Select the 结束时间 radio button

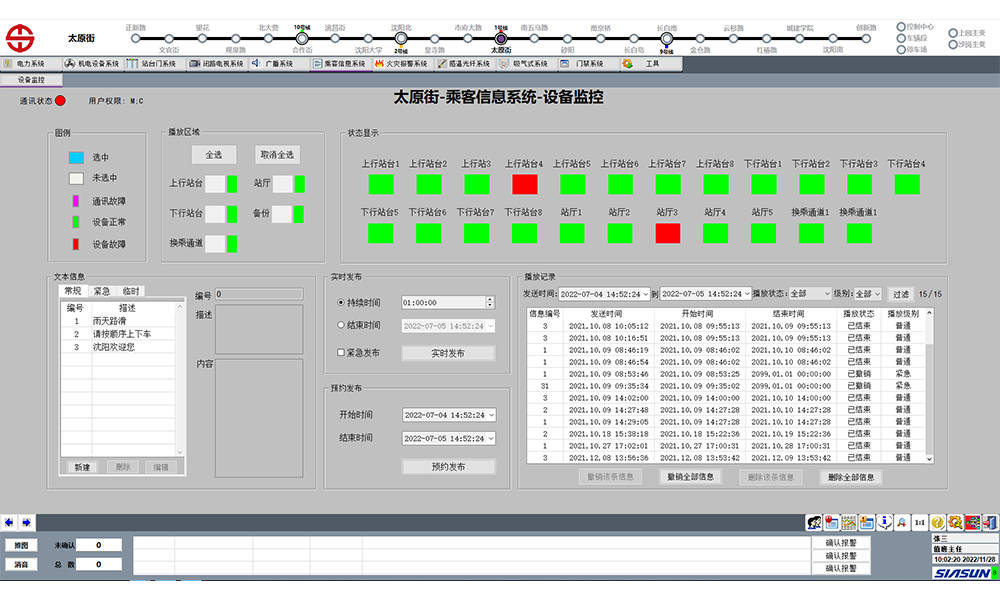point(341,326)
